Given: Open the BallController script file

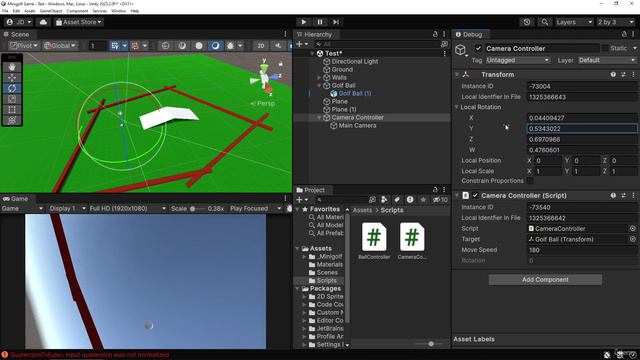Looking at the screenshot, I should tap(374, 241).
